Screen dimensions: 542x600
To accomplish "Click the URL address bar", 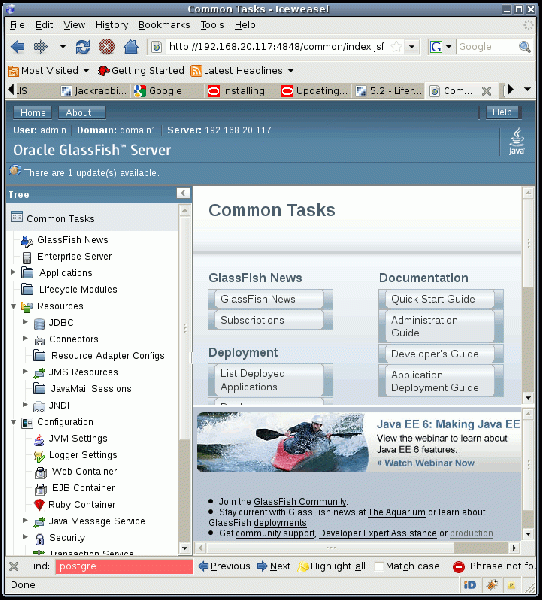I will click(x=275, y=47).
